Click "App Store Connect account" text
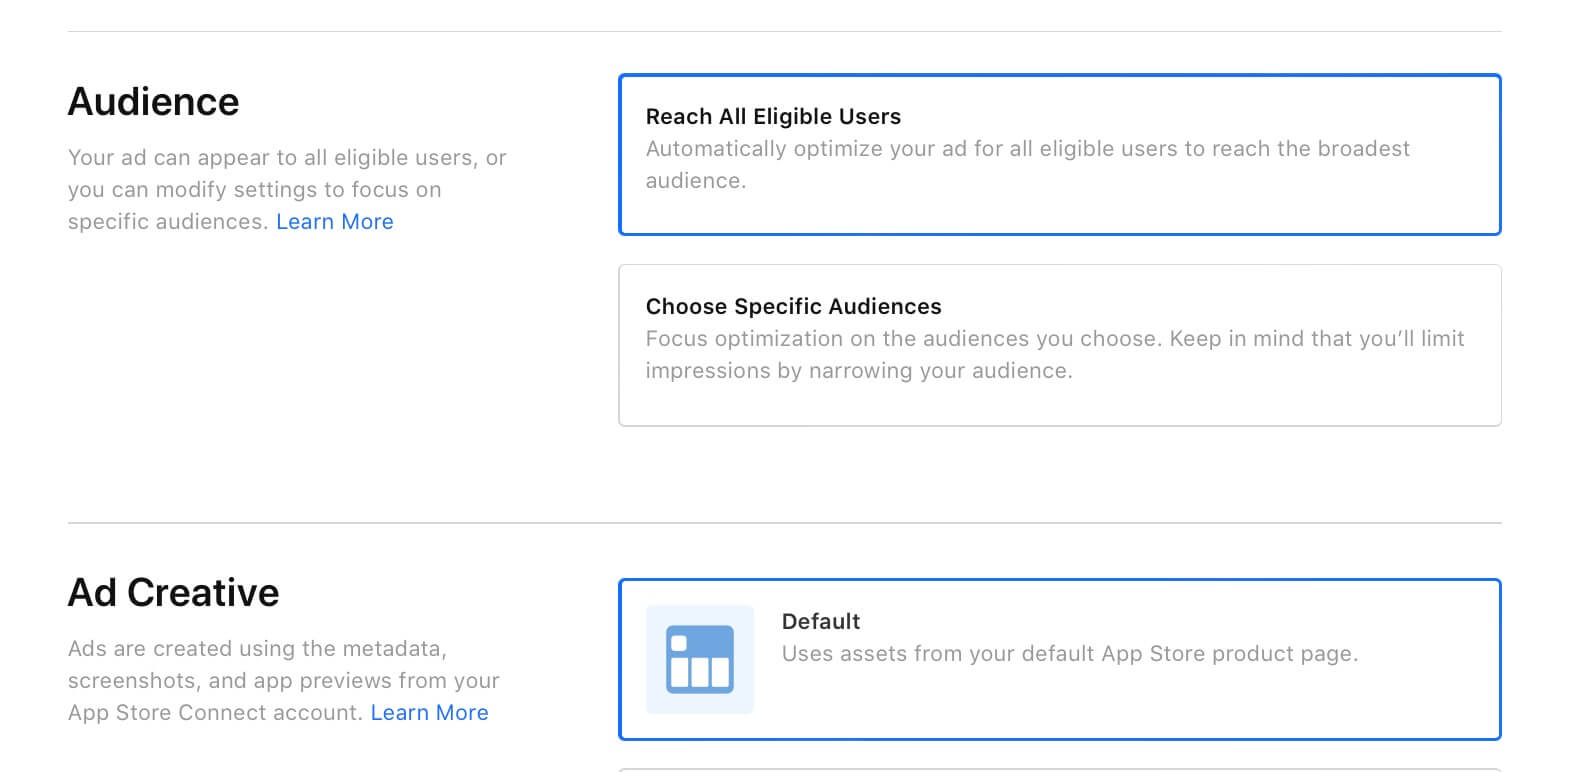The width and height of the screenshot is (1578, 772). point(214,713)
